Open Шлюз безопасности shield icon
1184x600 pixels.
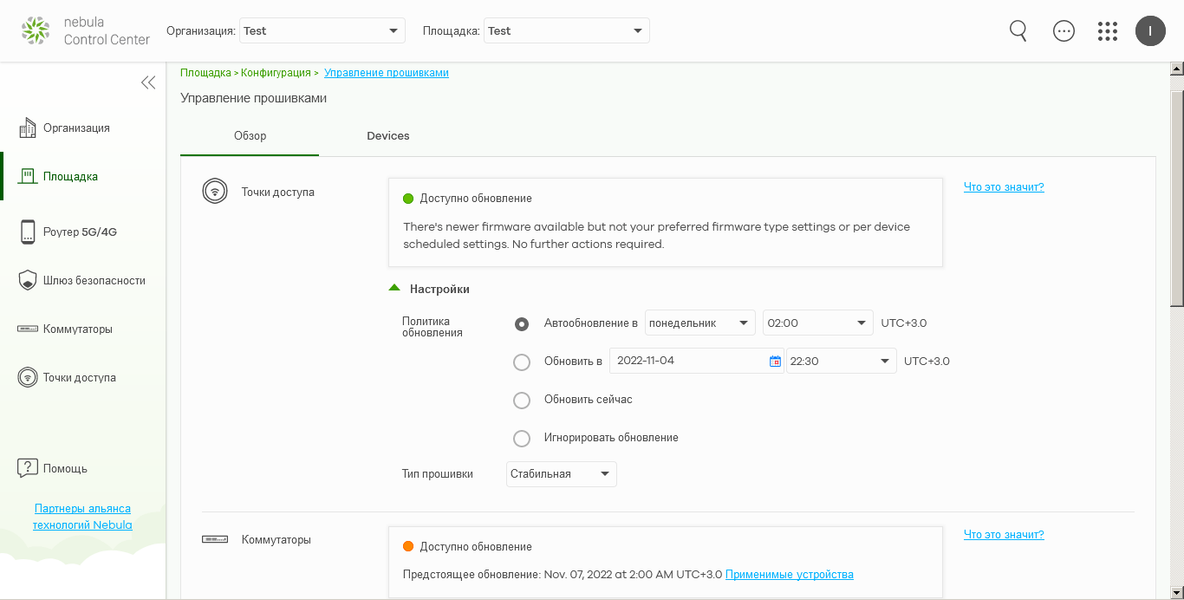[x=28, y=281]
